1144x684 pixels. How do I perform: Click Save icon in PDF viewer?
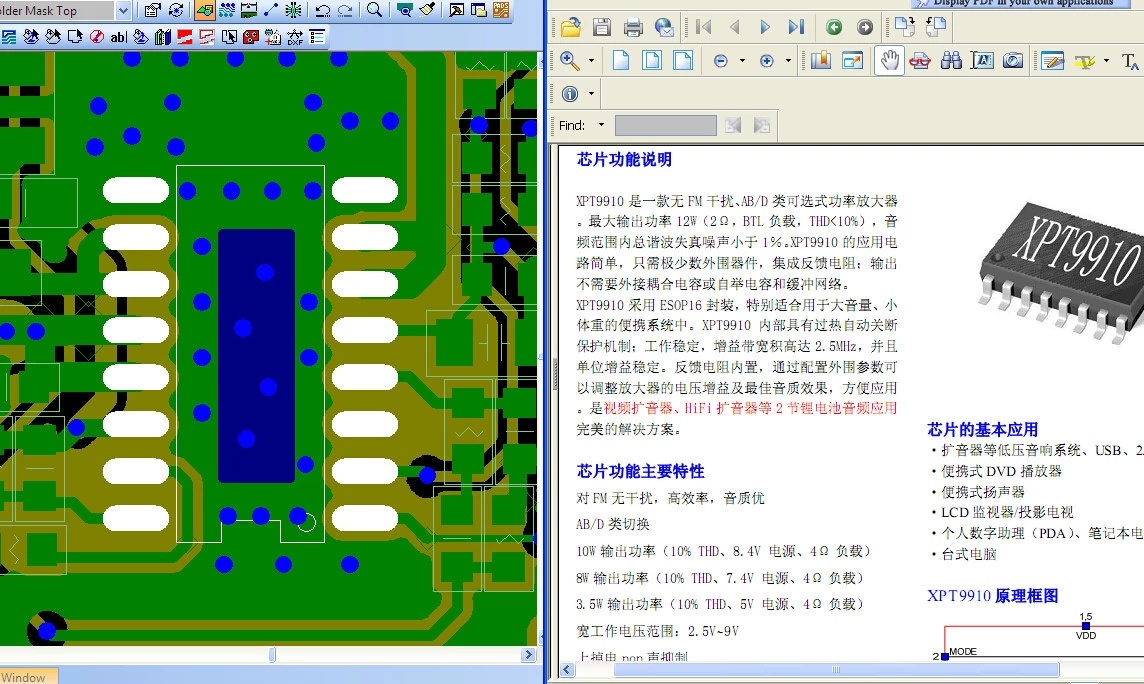[602, 28]
